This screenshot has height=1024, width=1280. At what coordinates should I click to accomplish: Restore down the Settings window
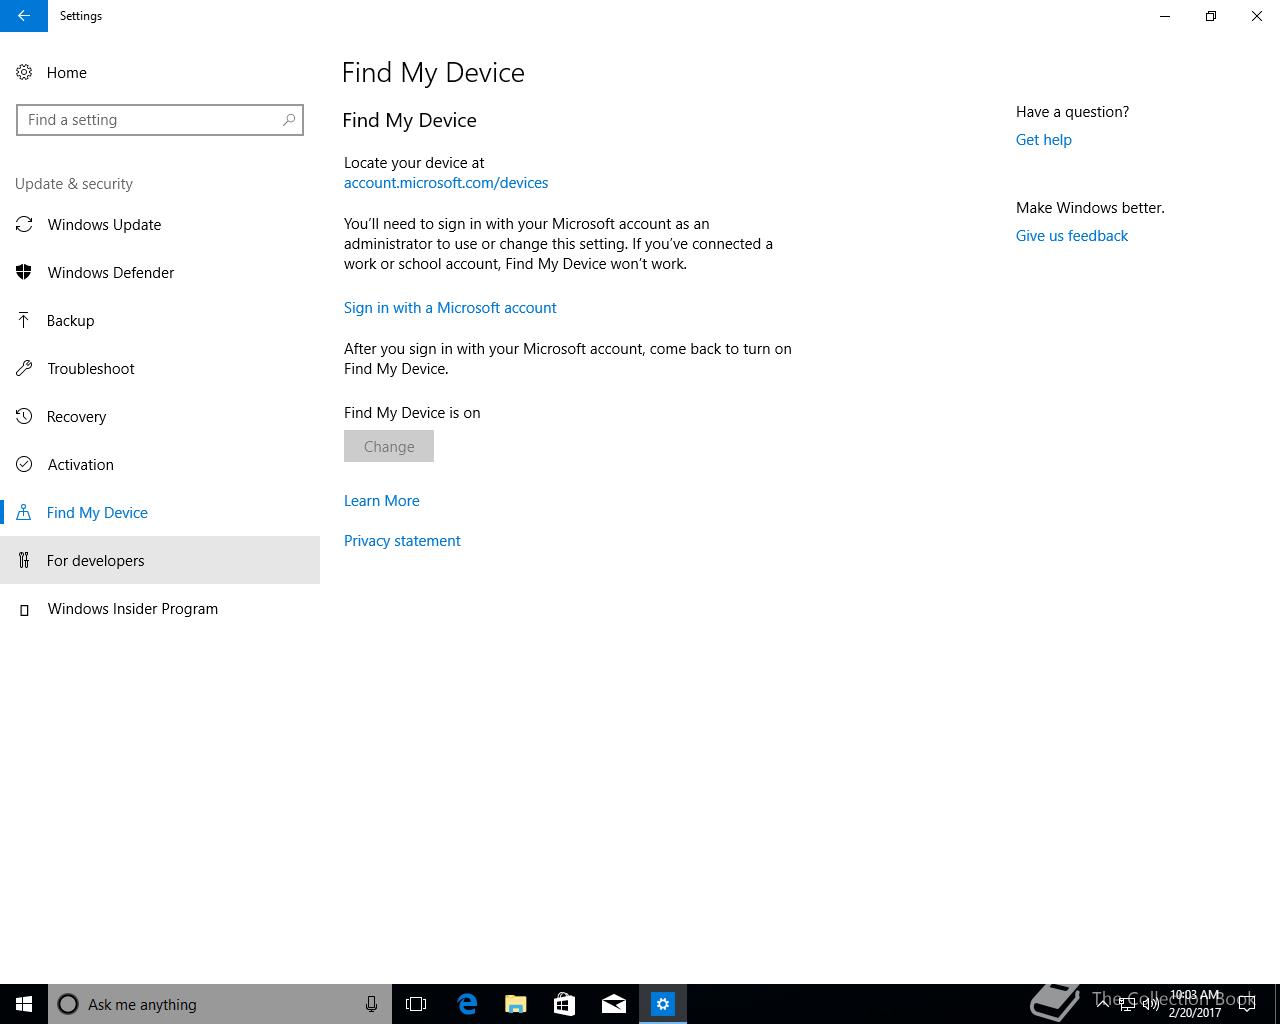tap(1211, 16)
